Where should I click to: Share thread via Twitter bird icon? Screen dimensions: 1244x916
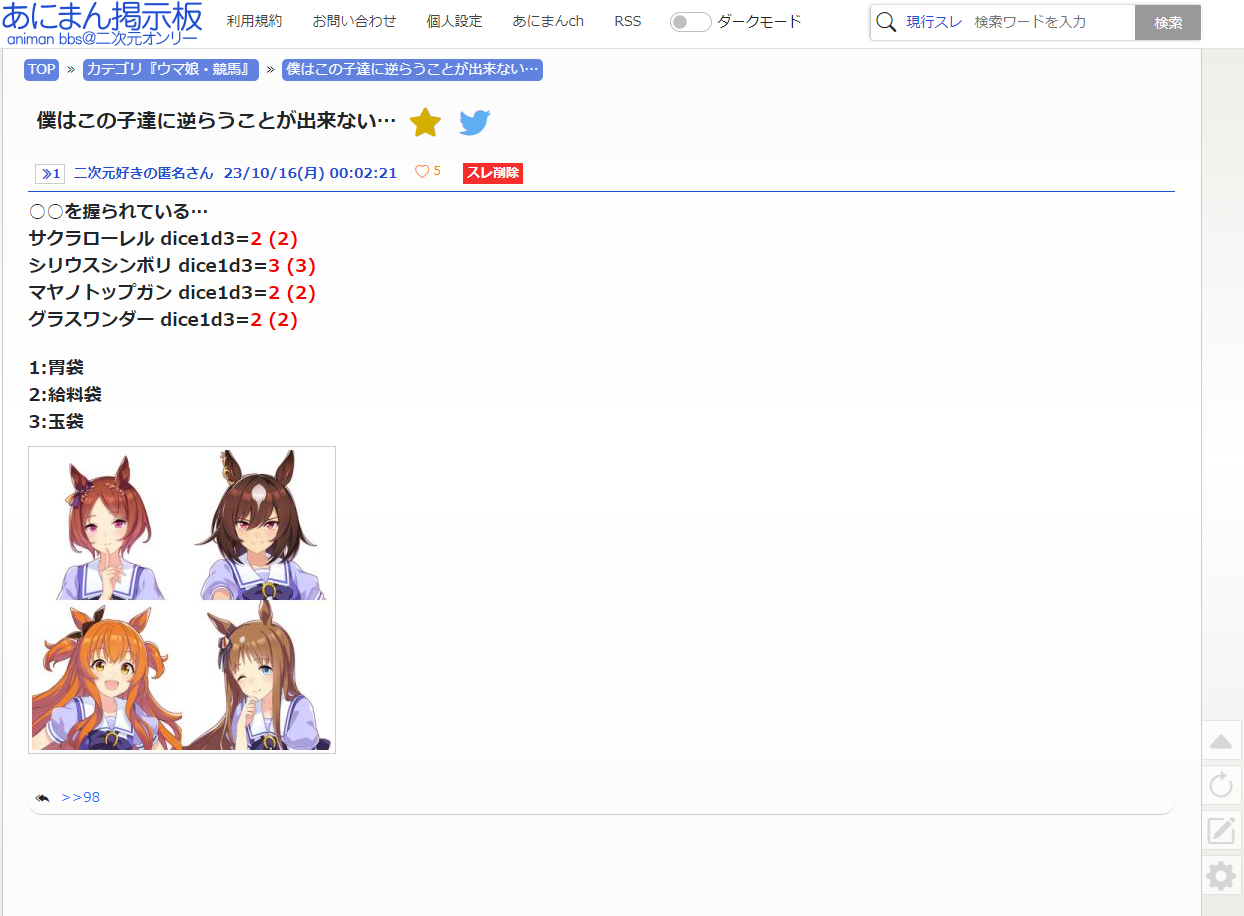(475, 123)
